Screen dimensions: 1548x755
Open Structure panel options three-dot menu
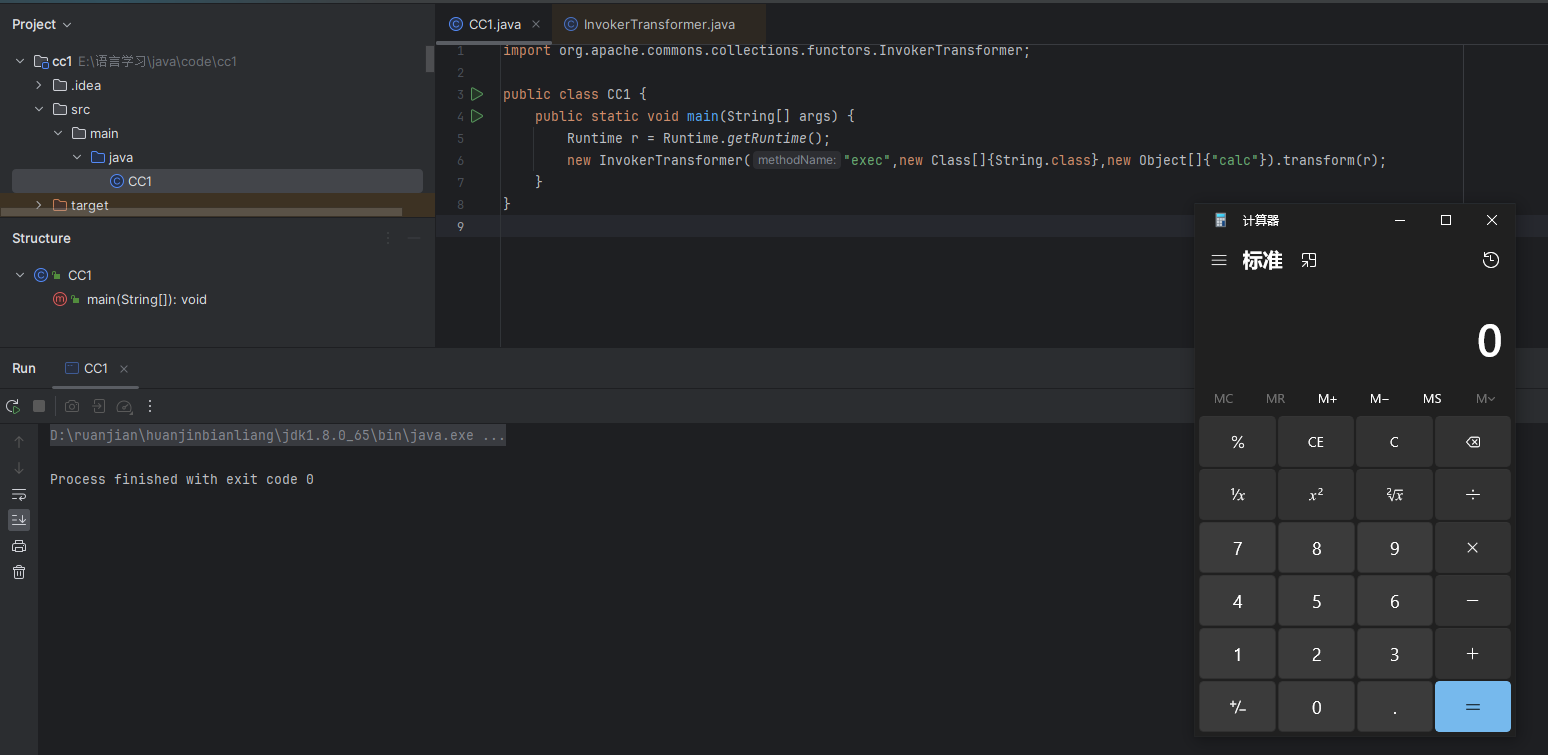(389, 238)
